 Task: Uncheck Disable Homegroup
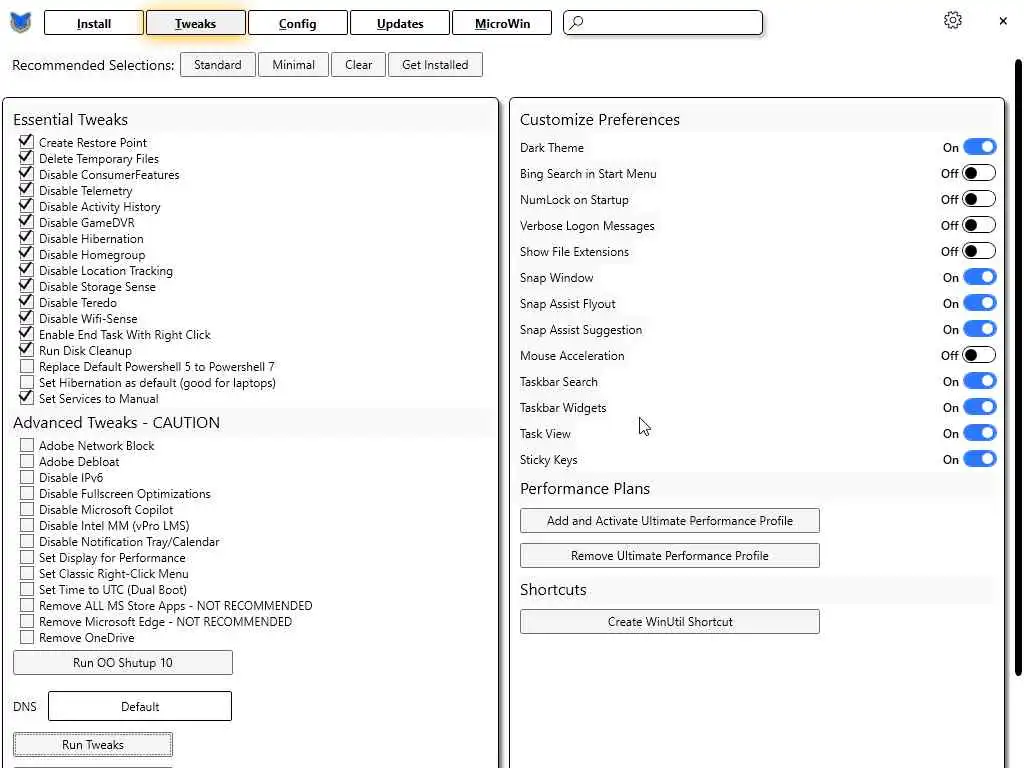[27, 254]
